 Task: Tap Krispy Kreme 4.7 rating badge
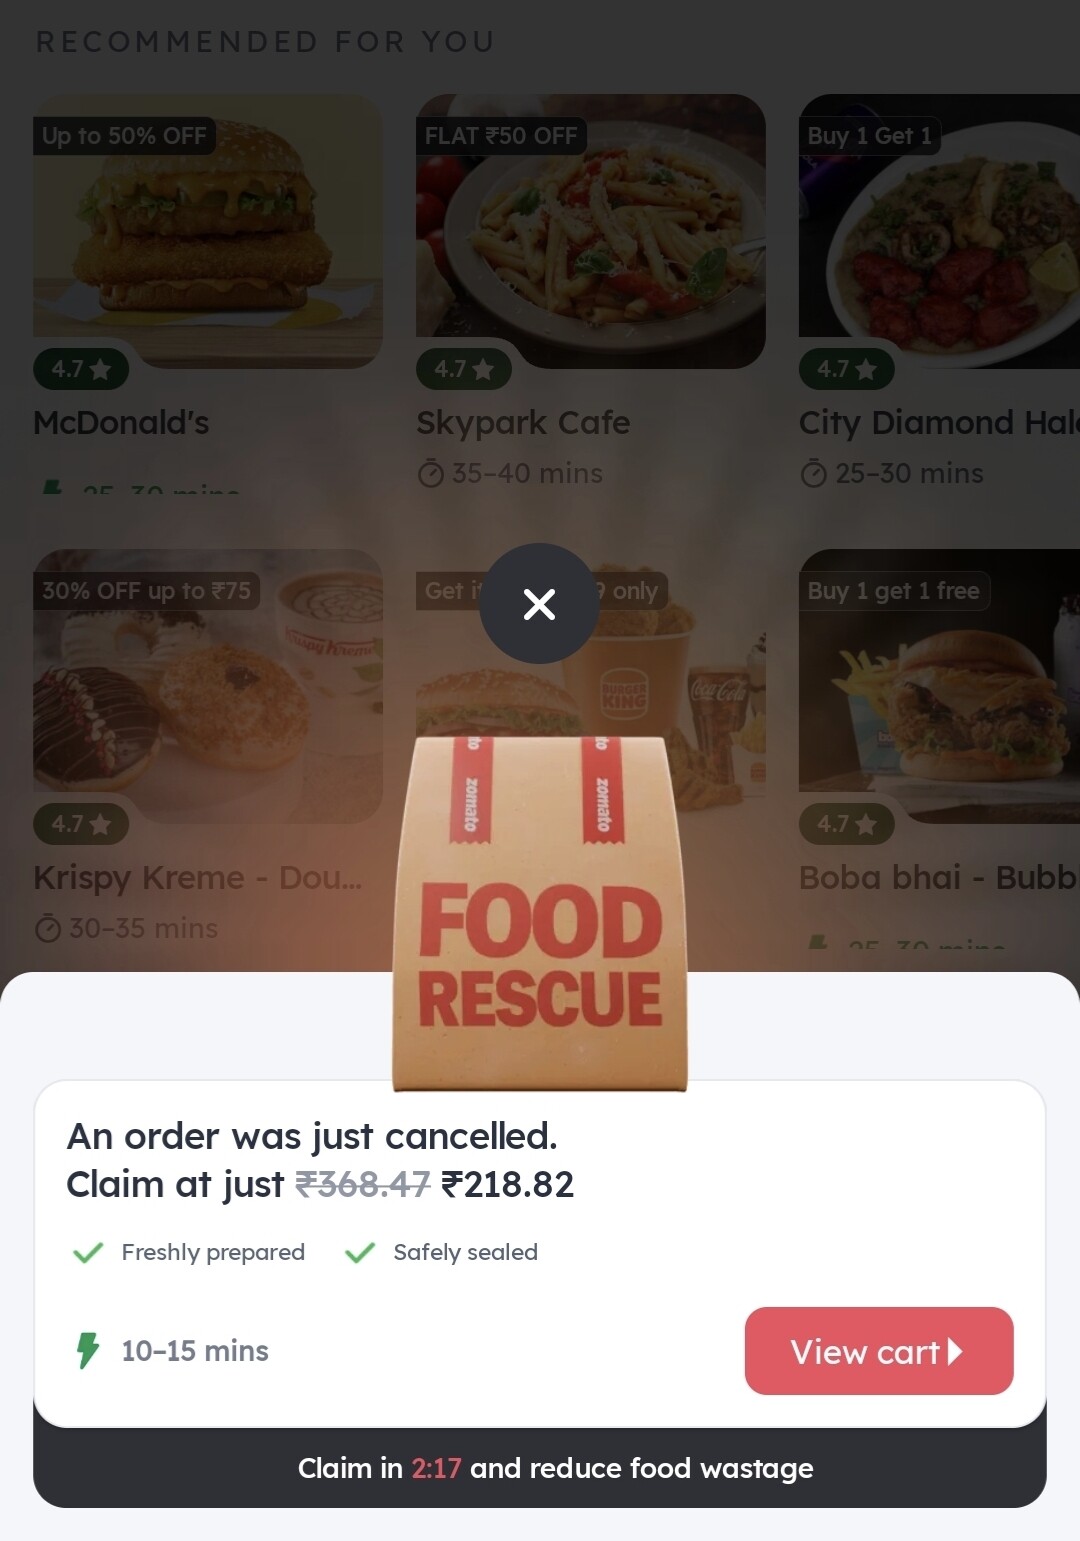click(81, 824)
